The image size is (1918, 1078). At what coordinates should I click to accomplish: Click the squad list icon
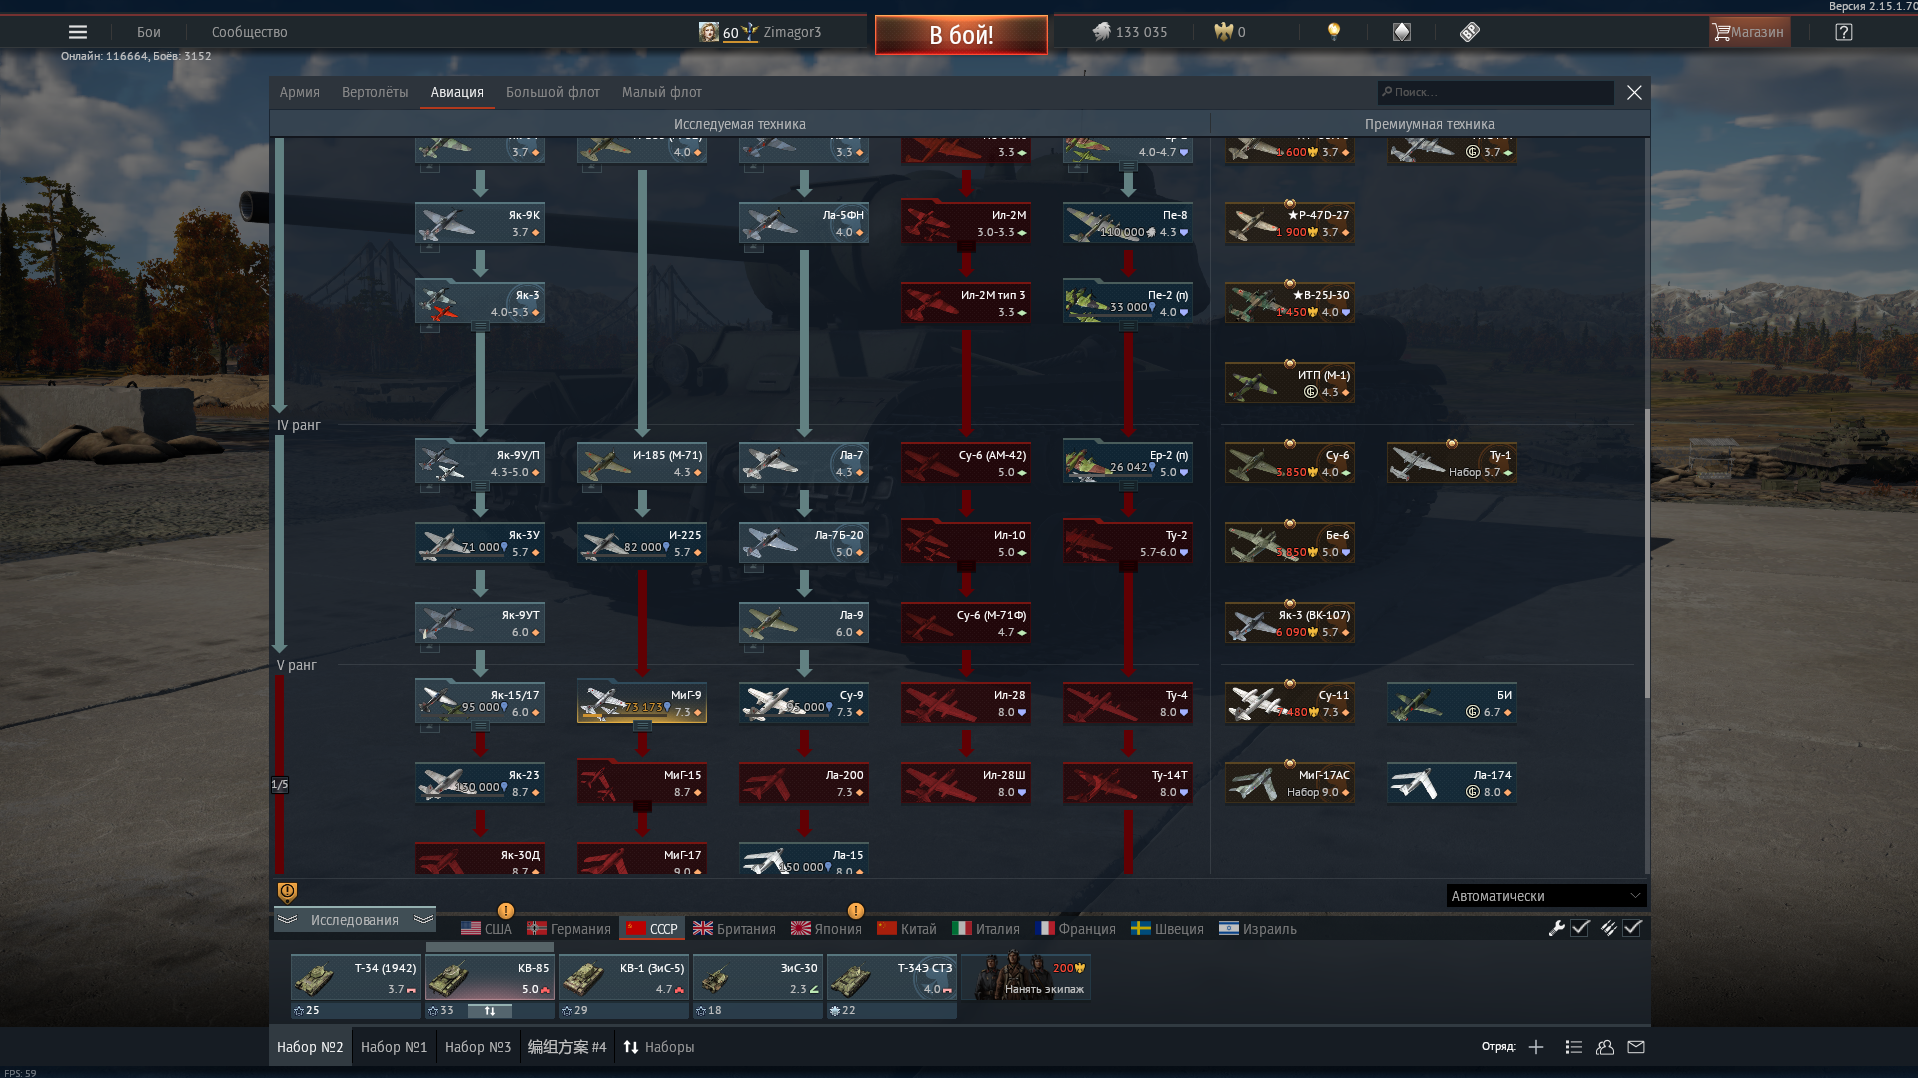coord(1573,1047)
